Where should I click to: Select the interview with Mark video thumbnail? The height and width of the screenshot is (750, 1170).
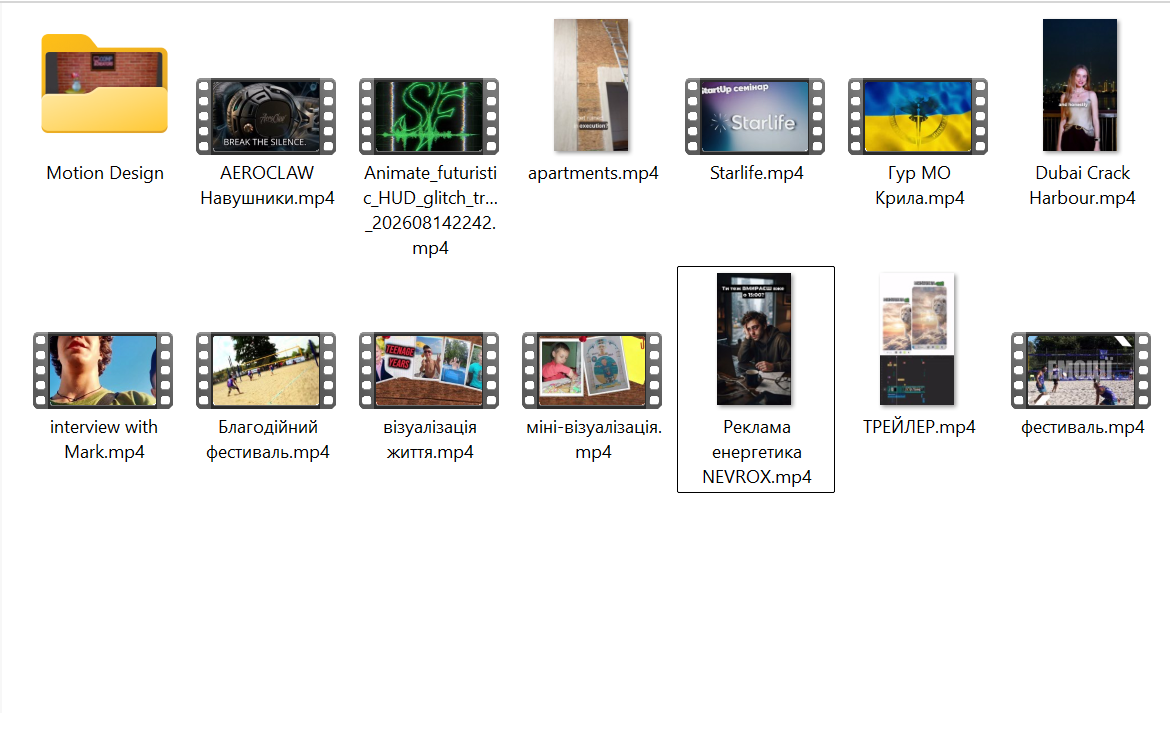103,370
